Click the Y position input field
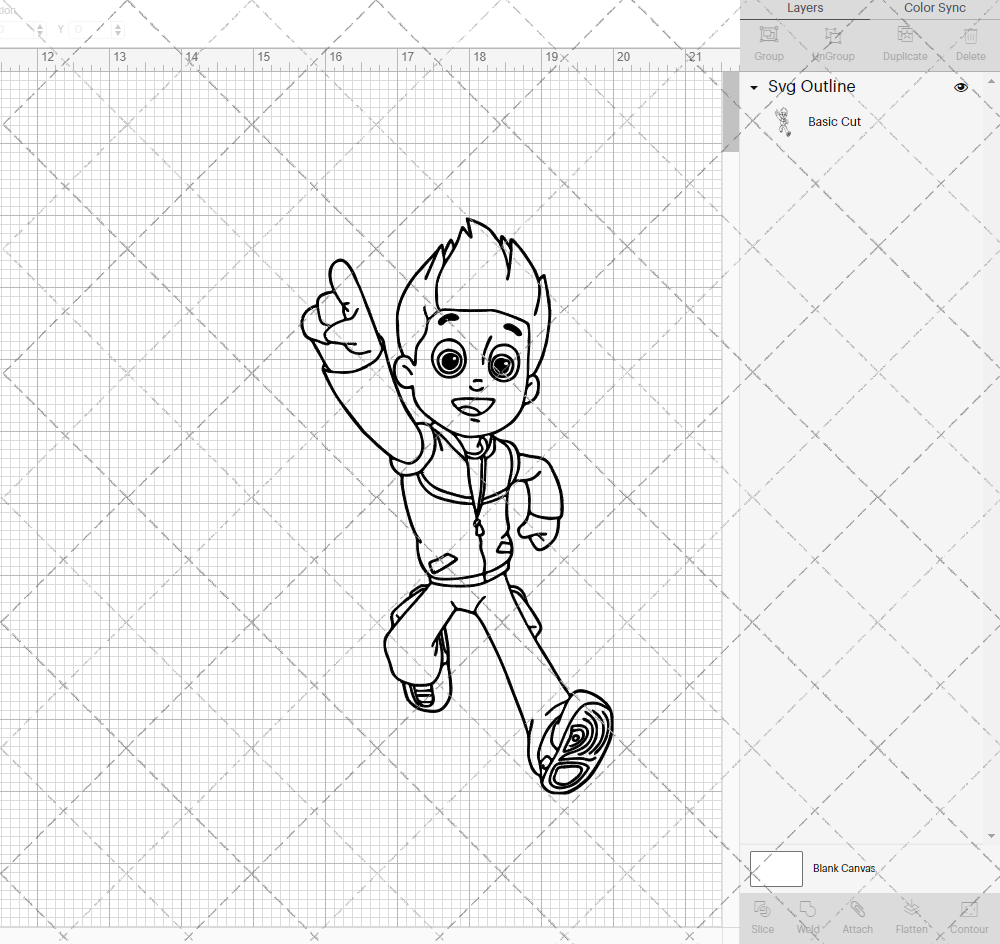Viewport: 1000px width, 944px height. 90,29
